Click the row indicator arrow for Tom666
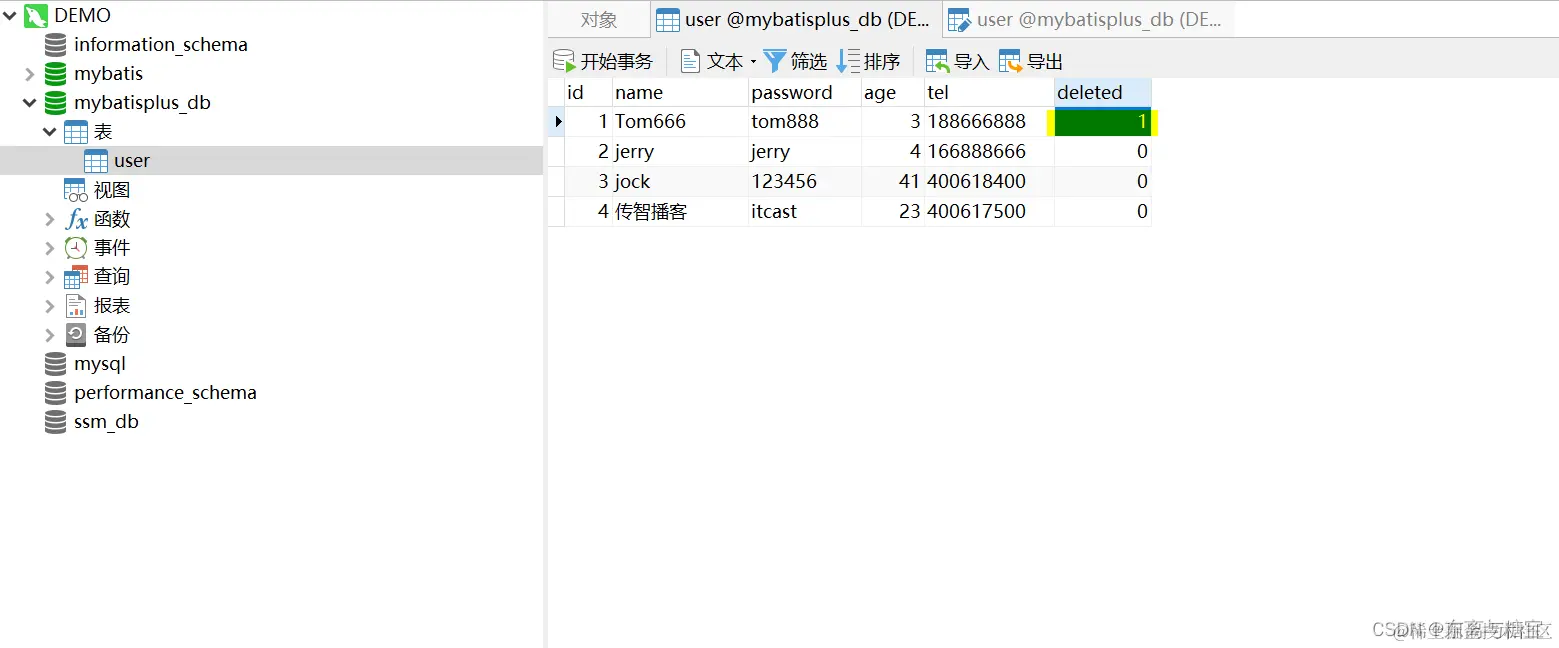This screenshot has width=1559, height=648. tap(557, 122)
